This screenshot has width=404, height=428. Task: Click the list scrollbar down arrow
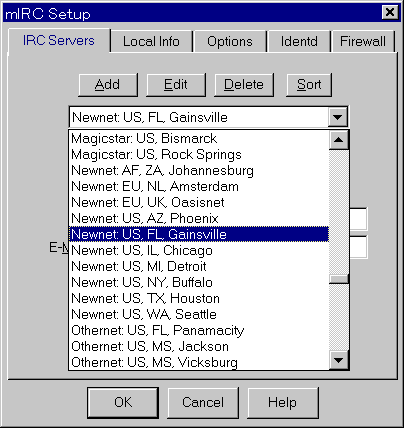(339, 360)
